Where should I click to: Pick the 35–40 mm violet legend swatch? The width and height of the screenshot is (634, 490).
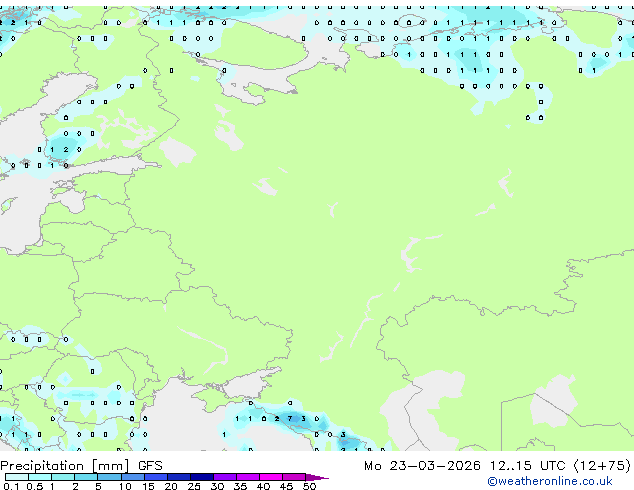248,477
